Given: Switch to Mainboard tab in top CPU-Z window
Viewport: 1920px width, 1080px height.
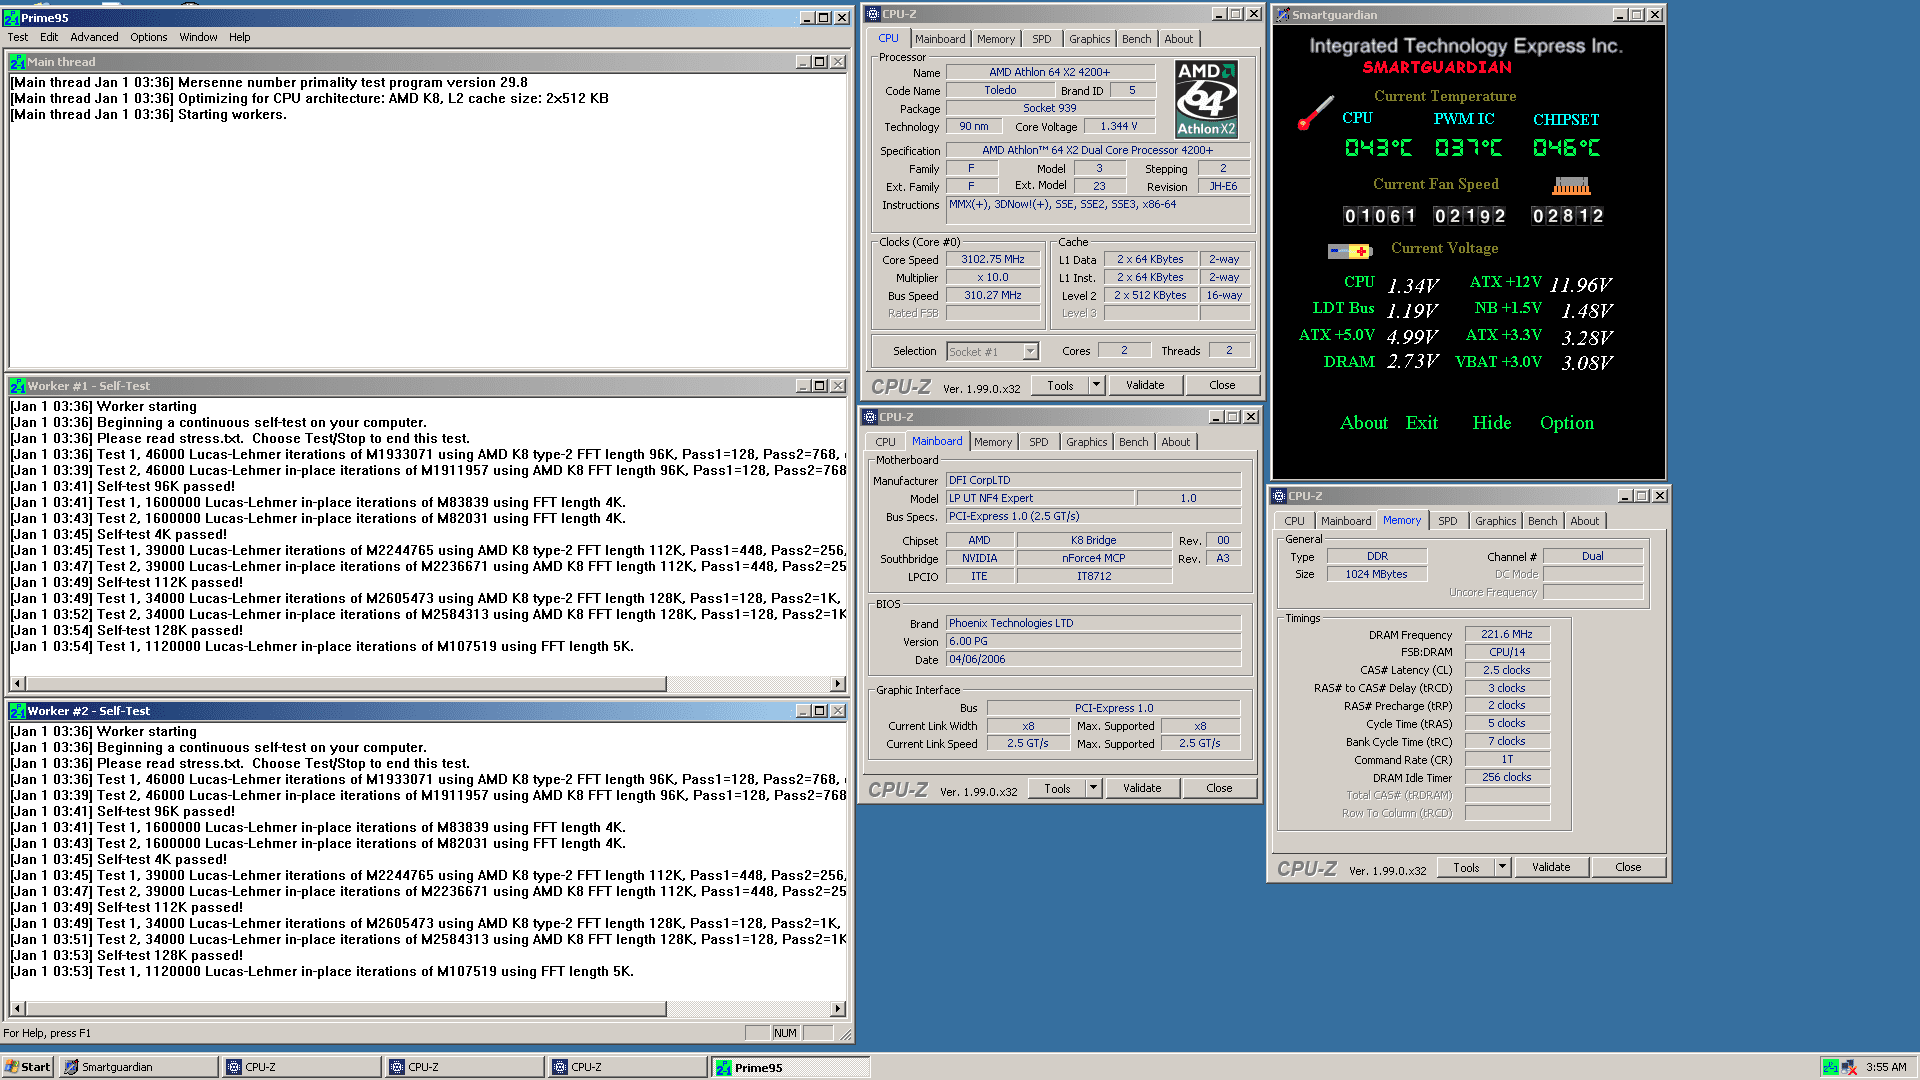Looking at the screenshot, I should tap(940, 39).
